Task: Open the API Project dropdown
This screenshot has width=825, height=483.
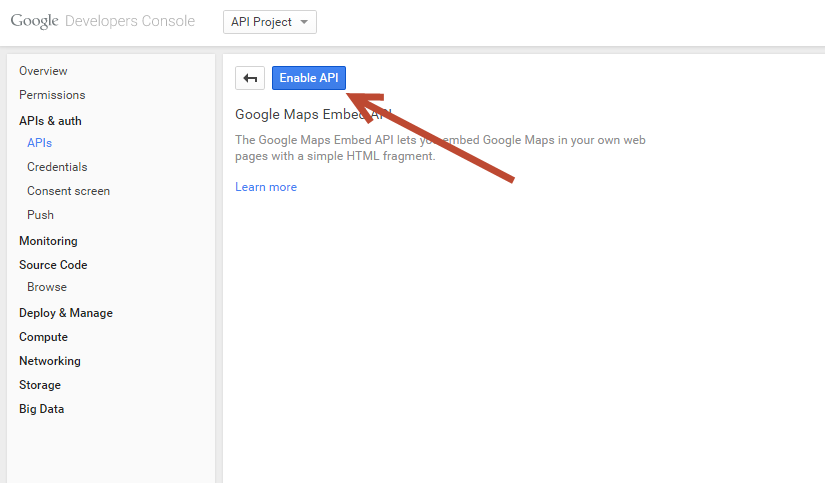Action: pos(270,22)
